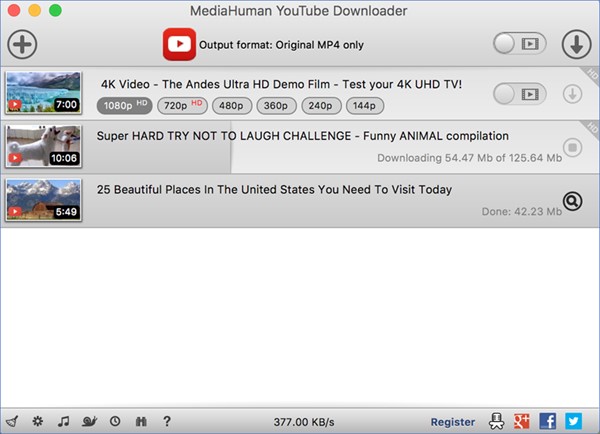Click the 25 Beautiful Places title text
Image resolution: width=600 pixels, height=434 pixels.
click(x=274, y=189)
